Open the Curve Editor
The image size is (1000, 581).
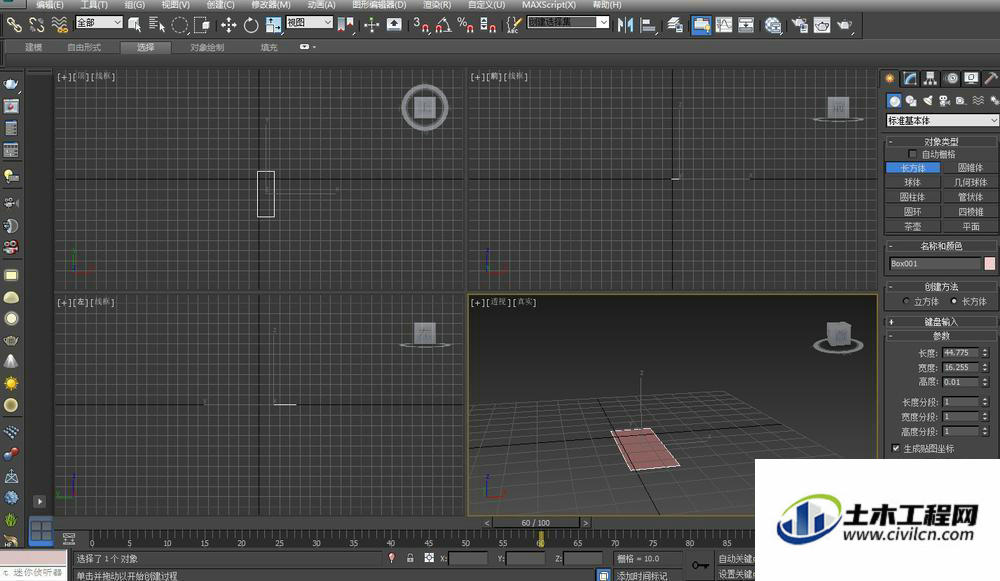(x=724, y=25)
